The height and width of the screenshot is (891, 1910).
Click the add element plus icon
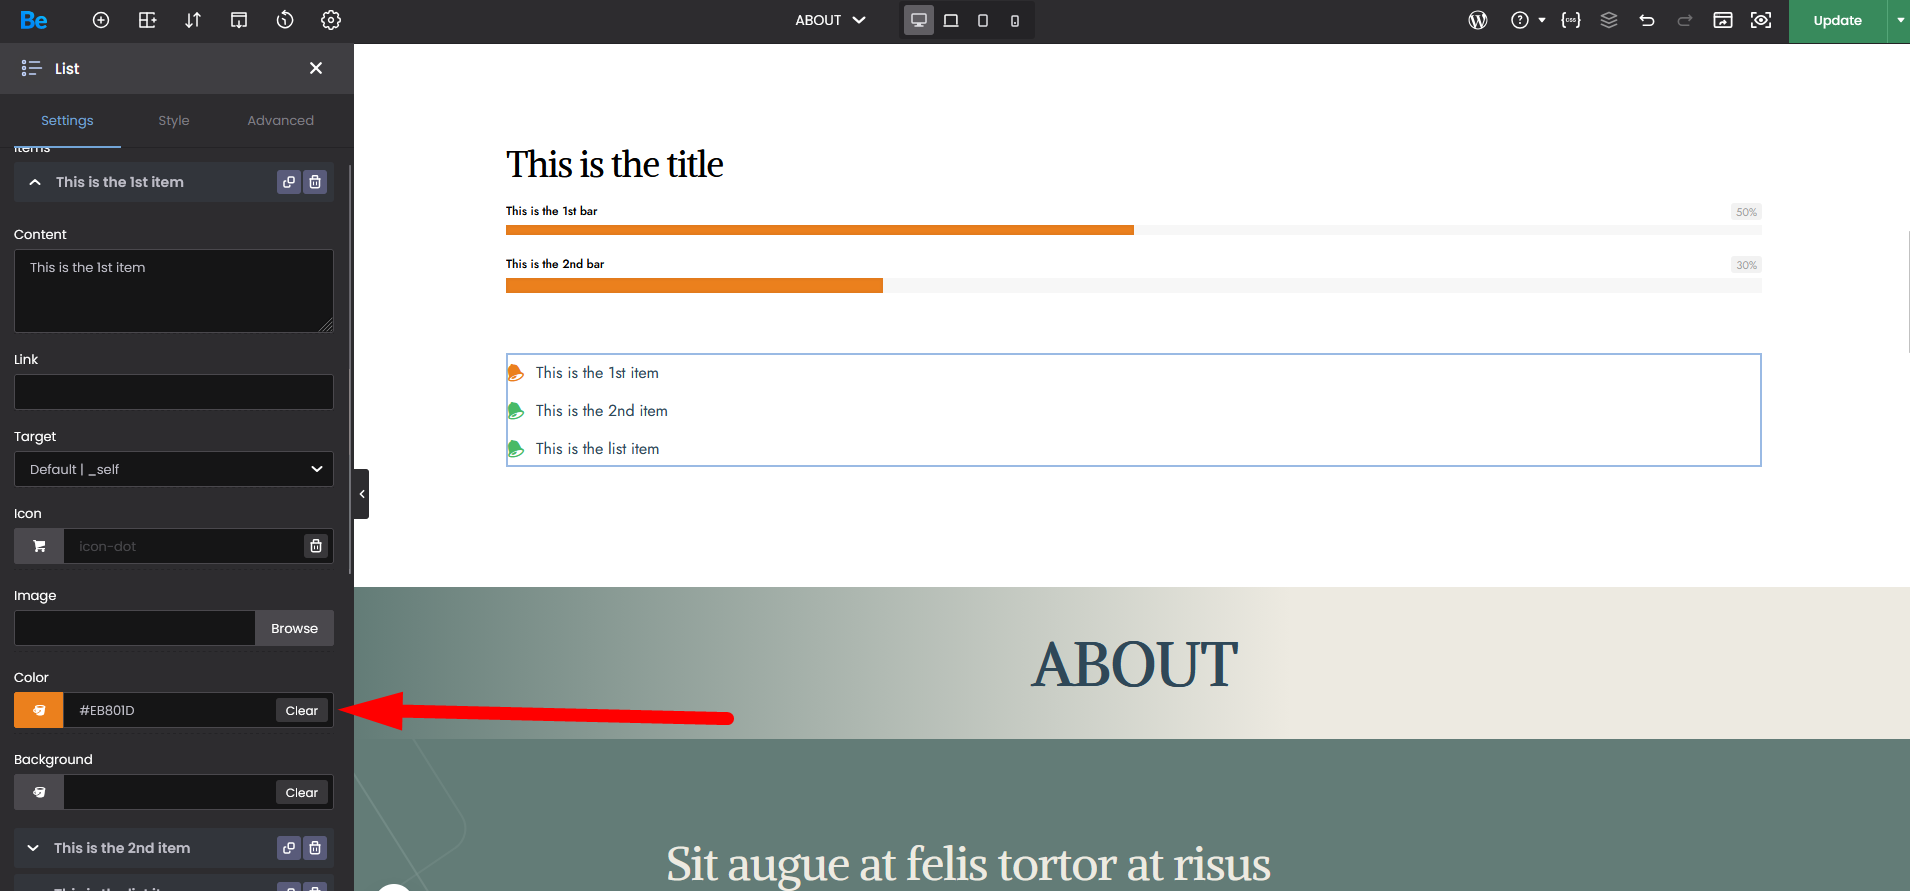pyautogui.click(x=101, y=20)
